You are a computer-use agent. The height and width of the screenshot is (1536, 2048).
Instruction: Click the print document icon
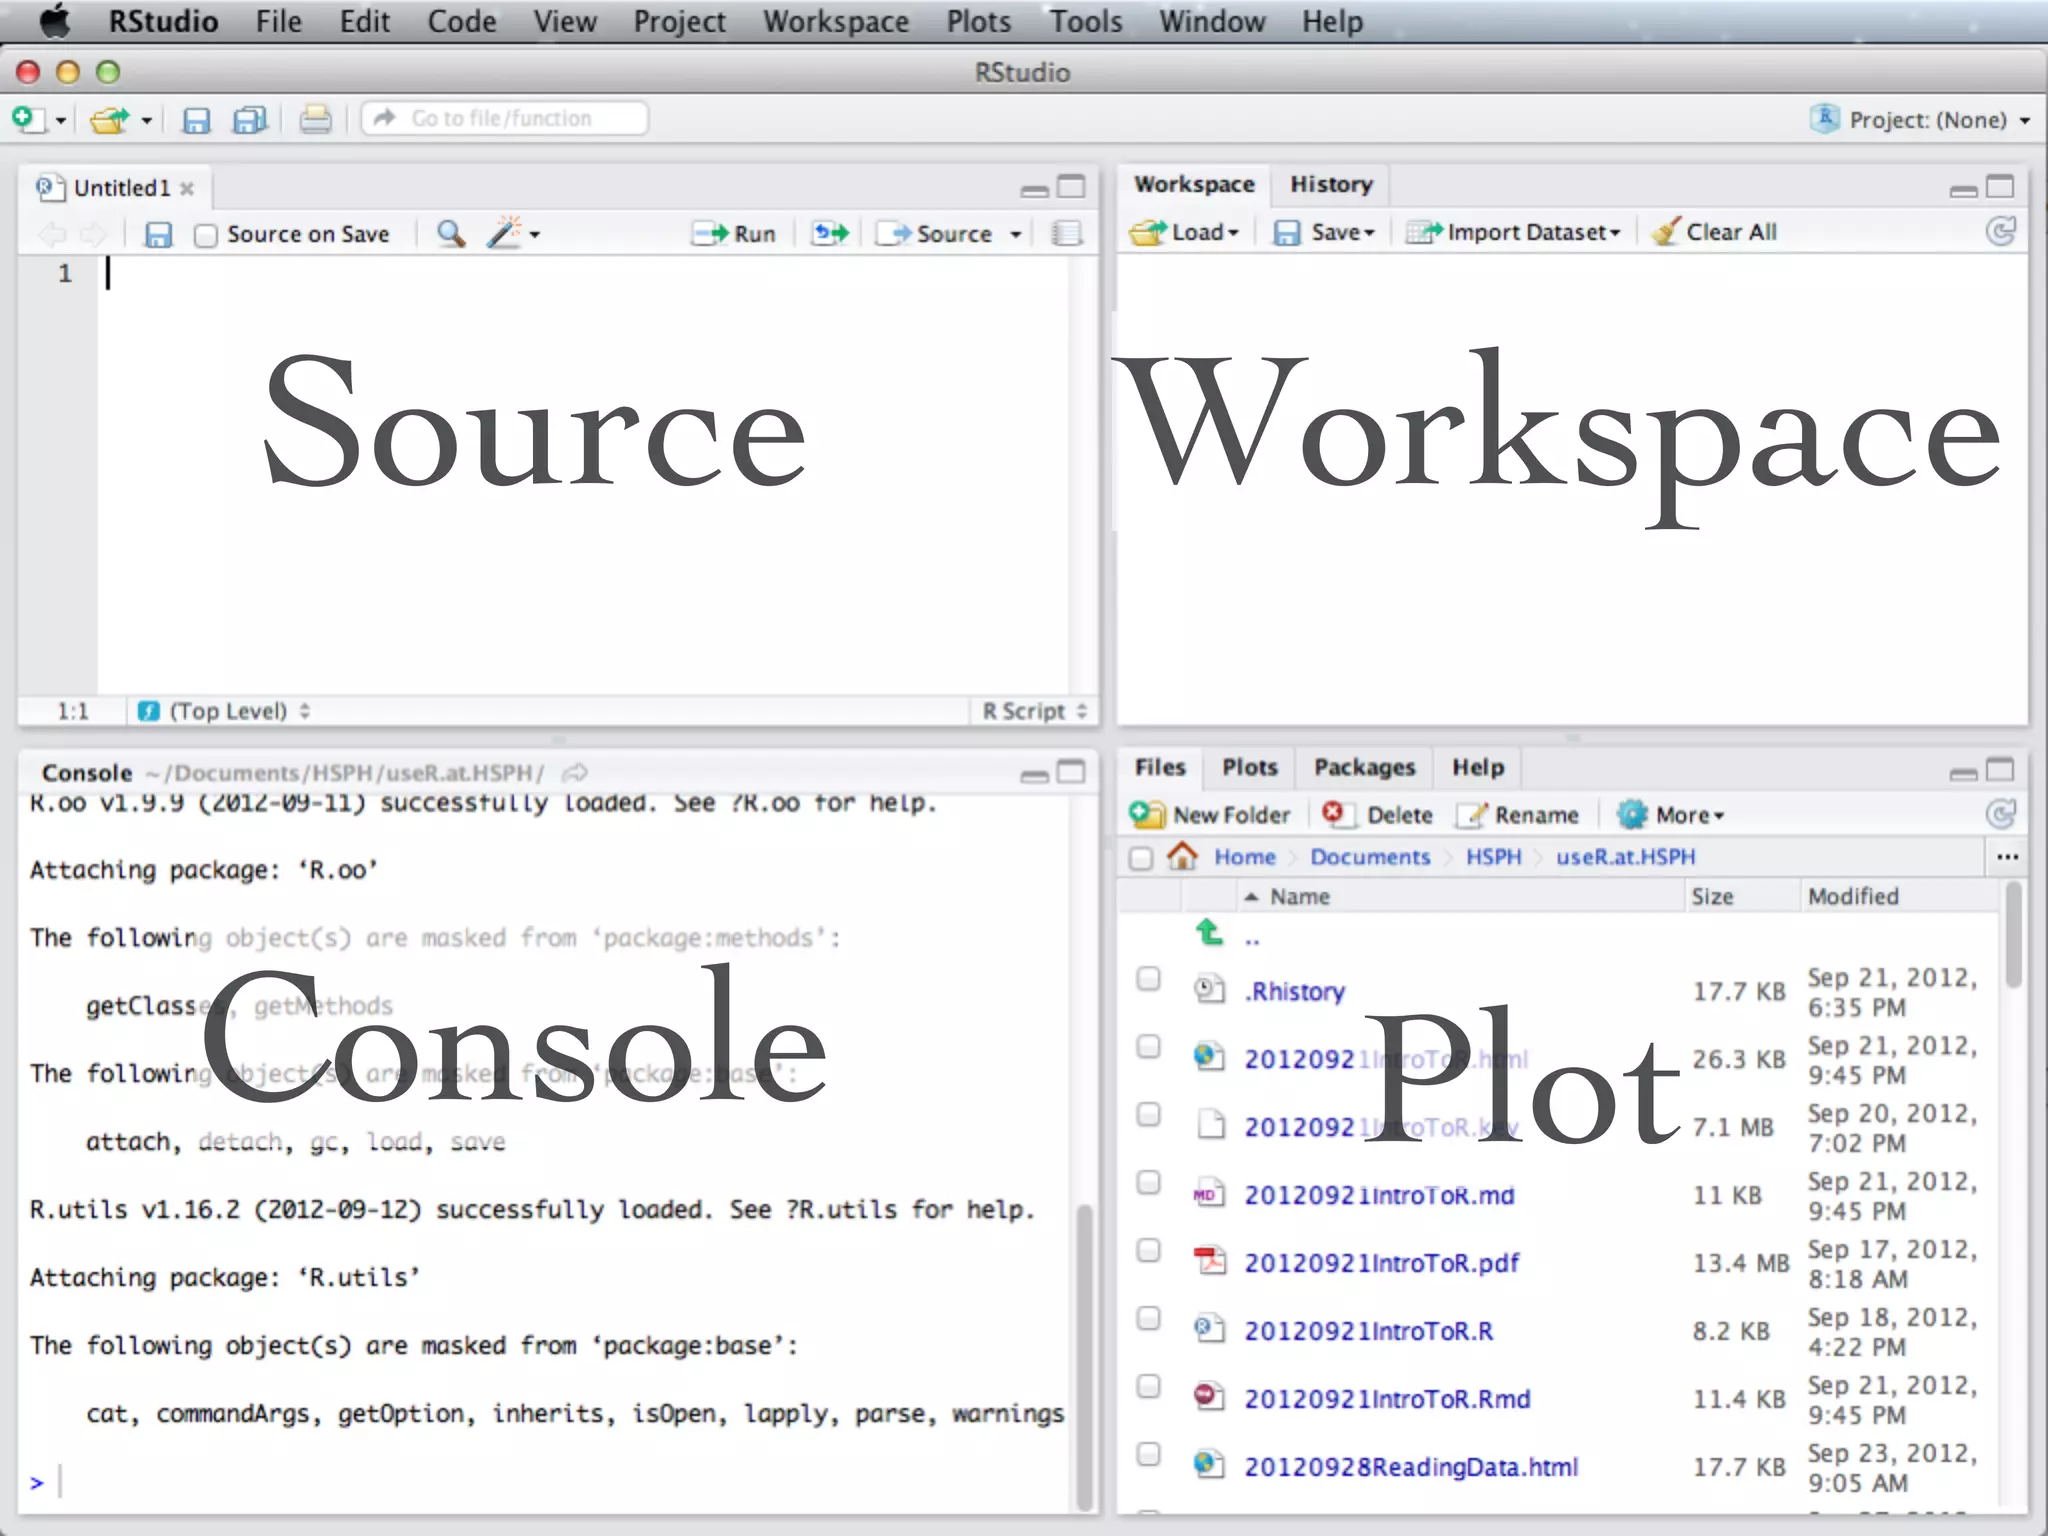[x=315, y=120]
